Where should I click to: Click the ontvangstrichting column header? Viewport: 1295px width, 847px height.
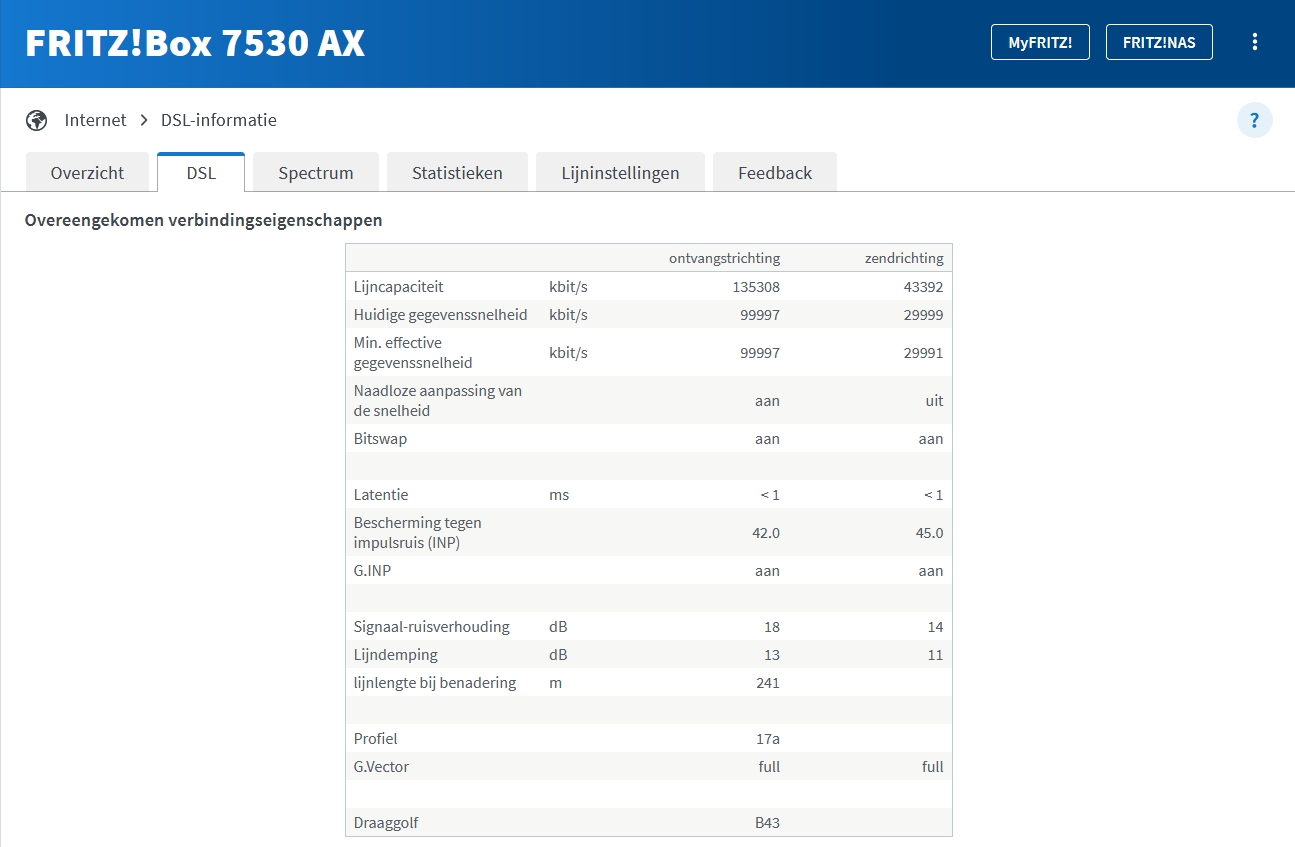(x=724, y=258)
